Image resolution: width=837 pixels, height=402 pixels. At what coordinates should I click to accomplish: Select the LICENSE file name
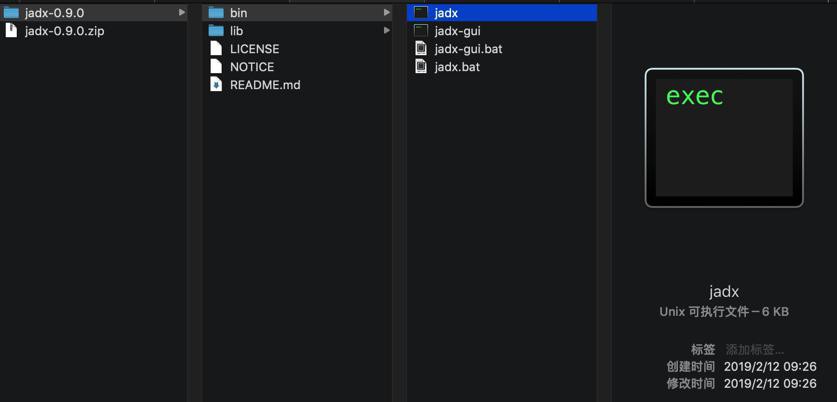coord(254,49)
